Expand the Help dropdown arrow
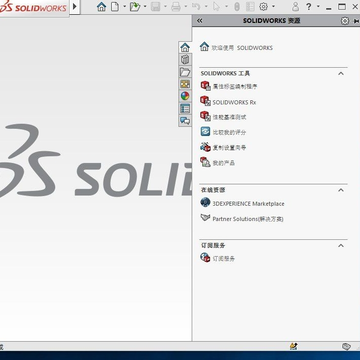This screenshot has height=360, width=360. click(x=318, y=6)
